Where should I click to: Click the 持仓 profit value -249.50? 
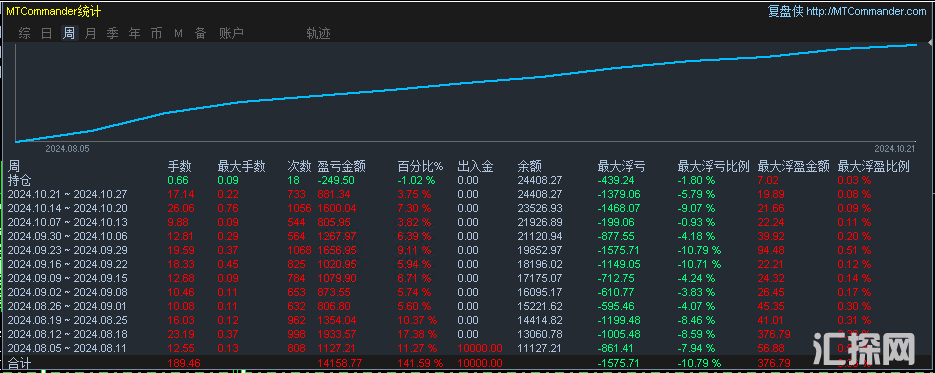coord(336,180)
